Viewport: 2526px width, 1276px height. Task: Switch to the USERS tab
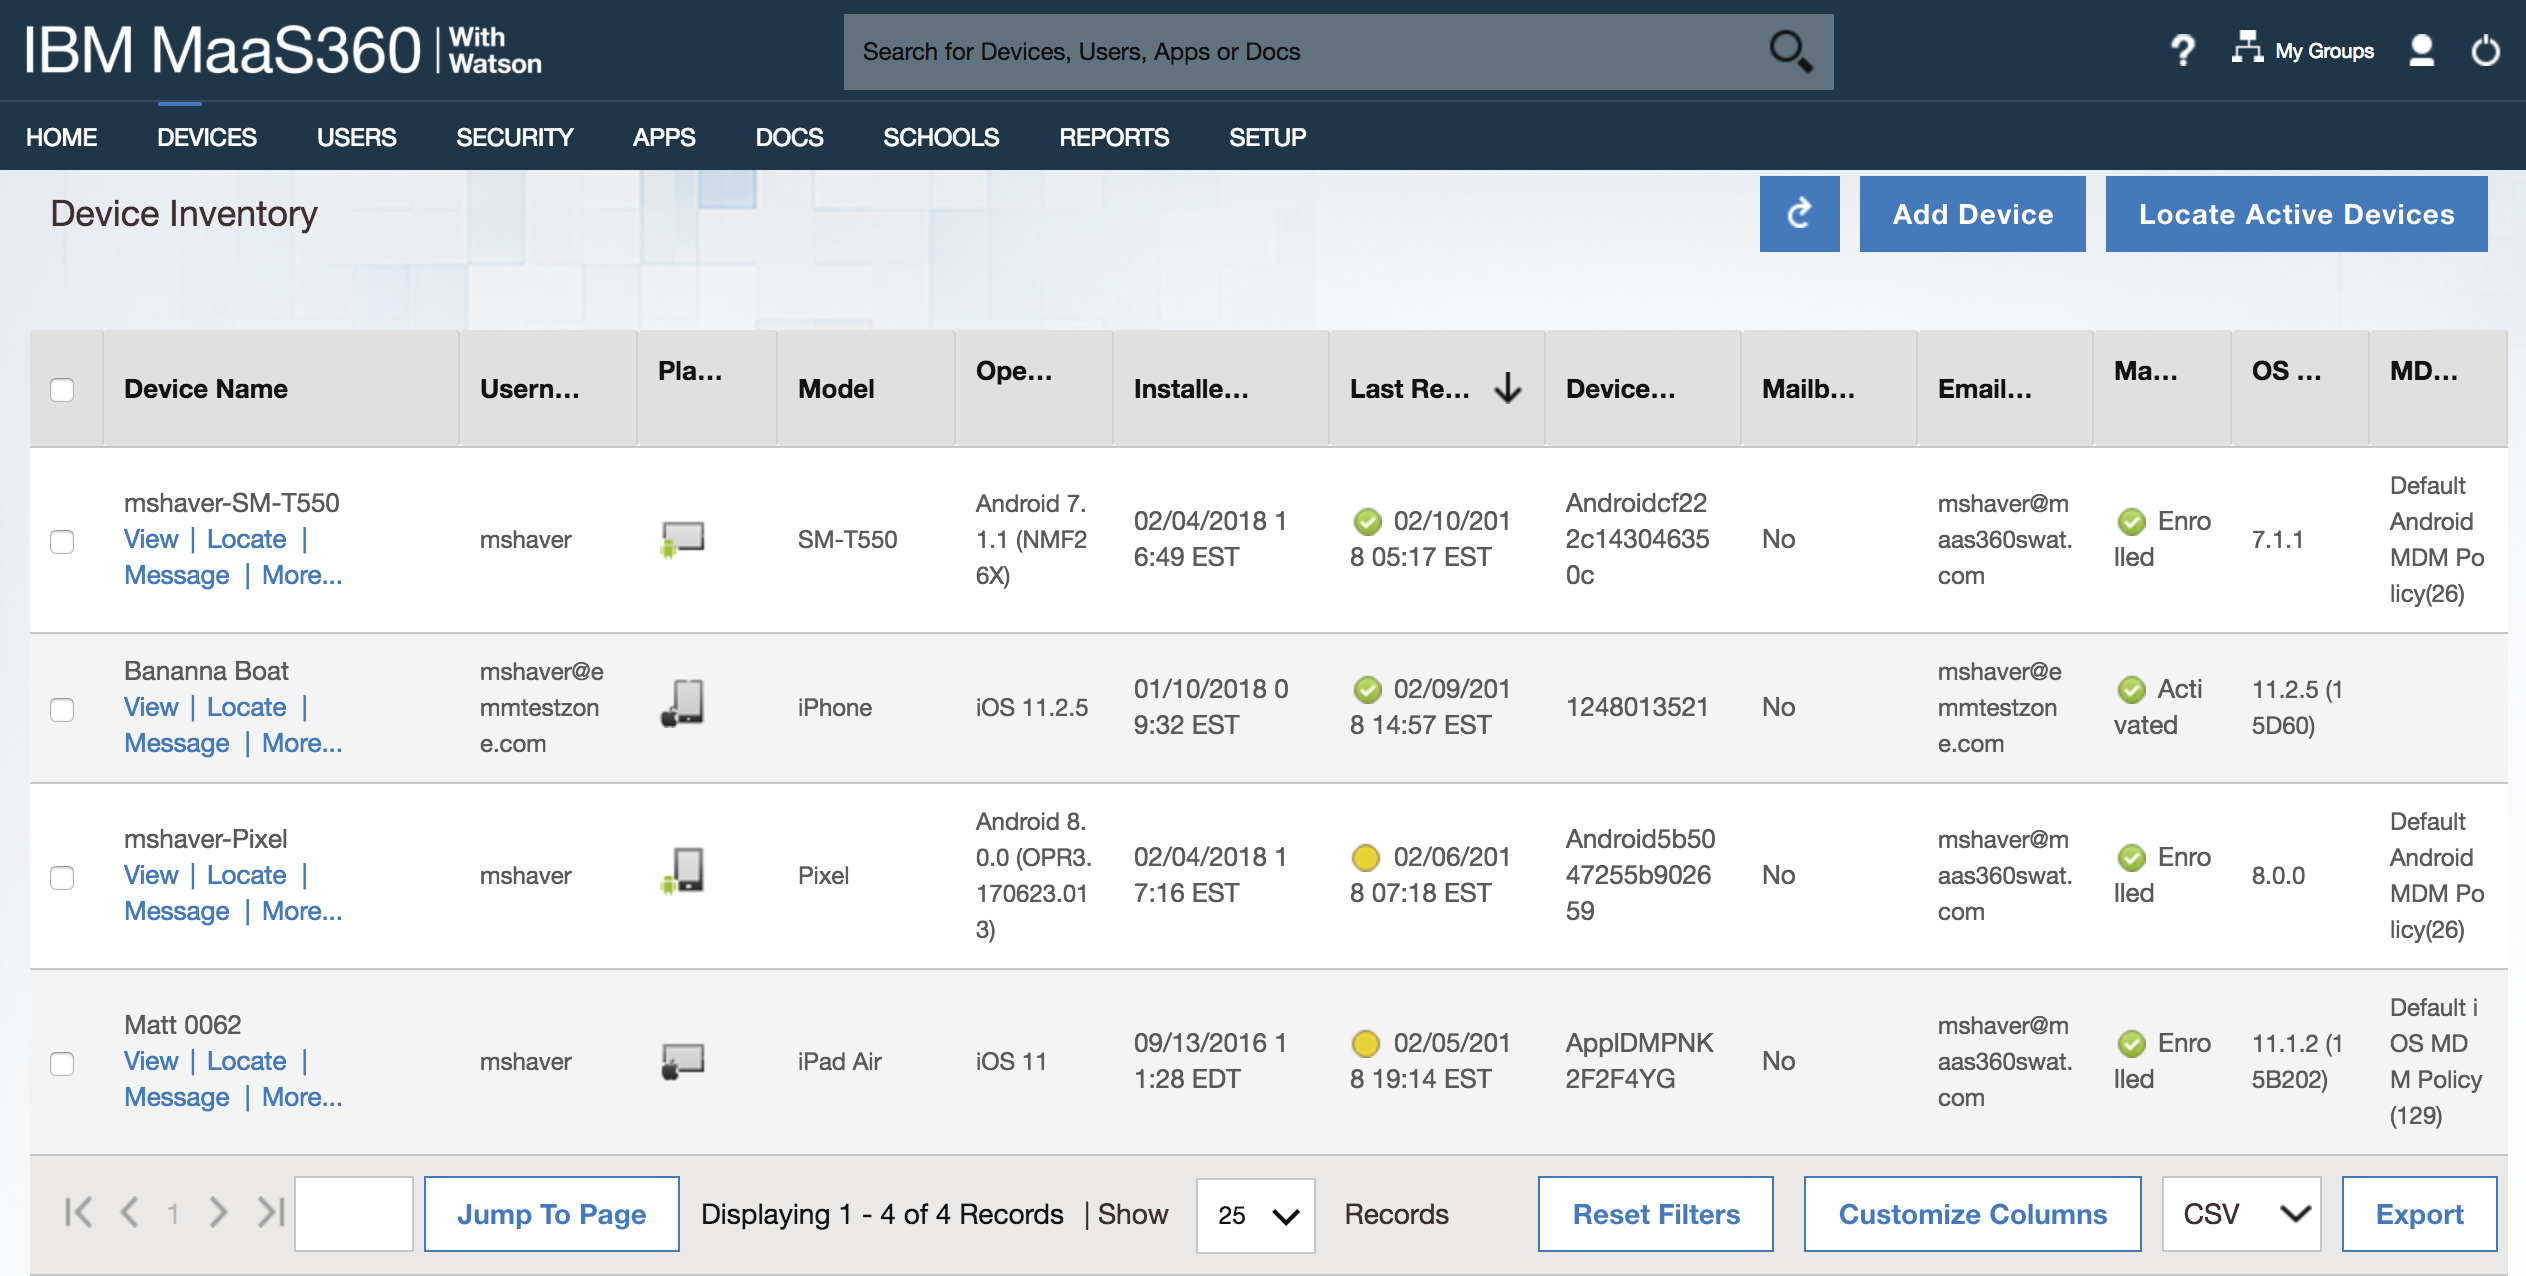pos(355,137)
